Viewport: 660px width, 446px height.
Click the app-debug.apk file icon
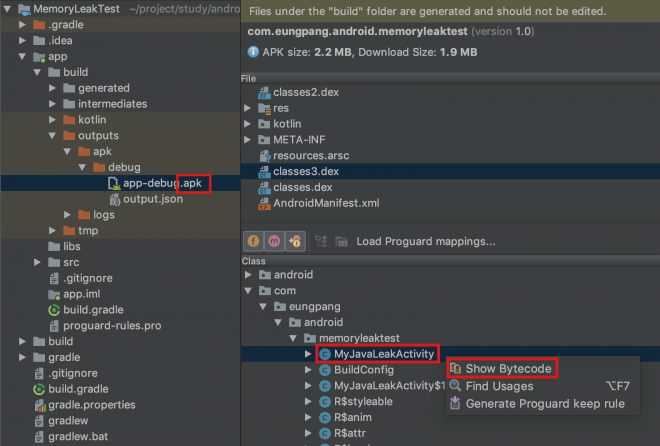[114, 183]
